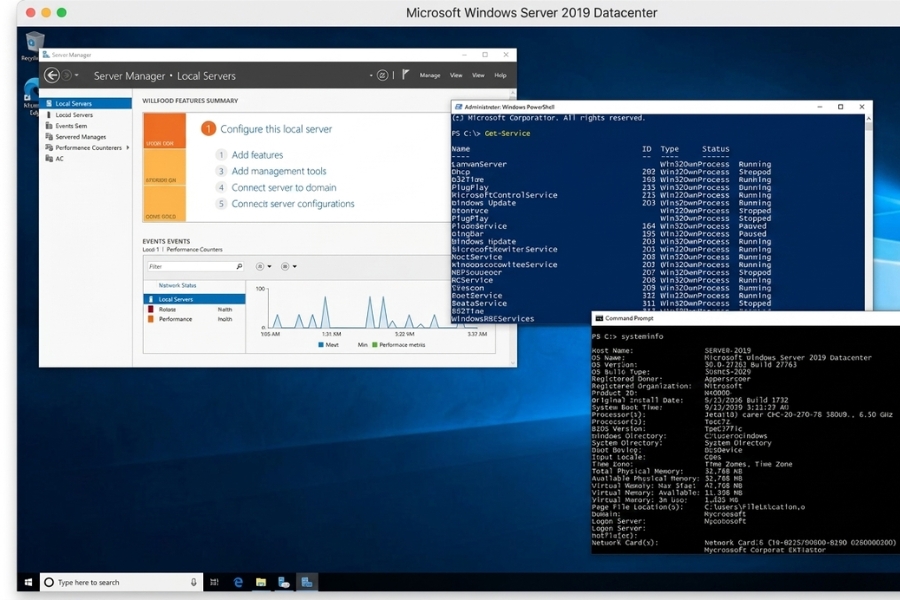Click the taskbar search box

(x=121, y=582)
